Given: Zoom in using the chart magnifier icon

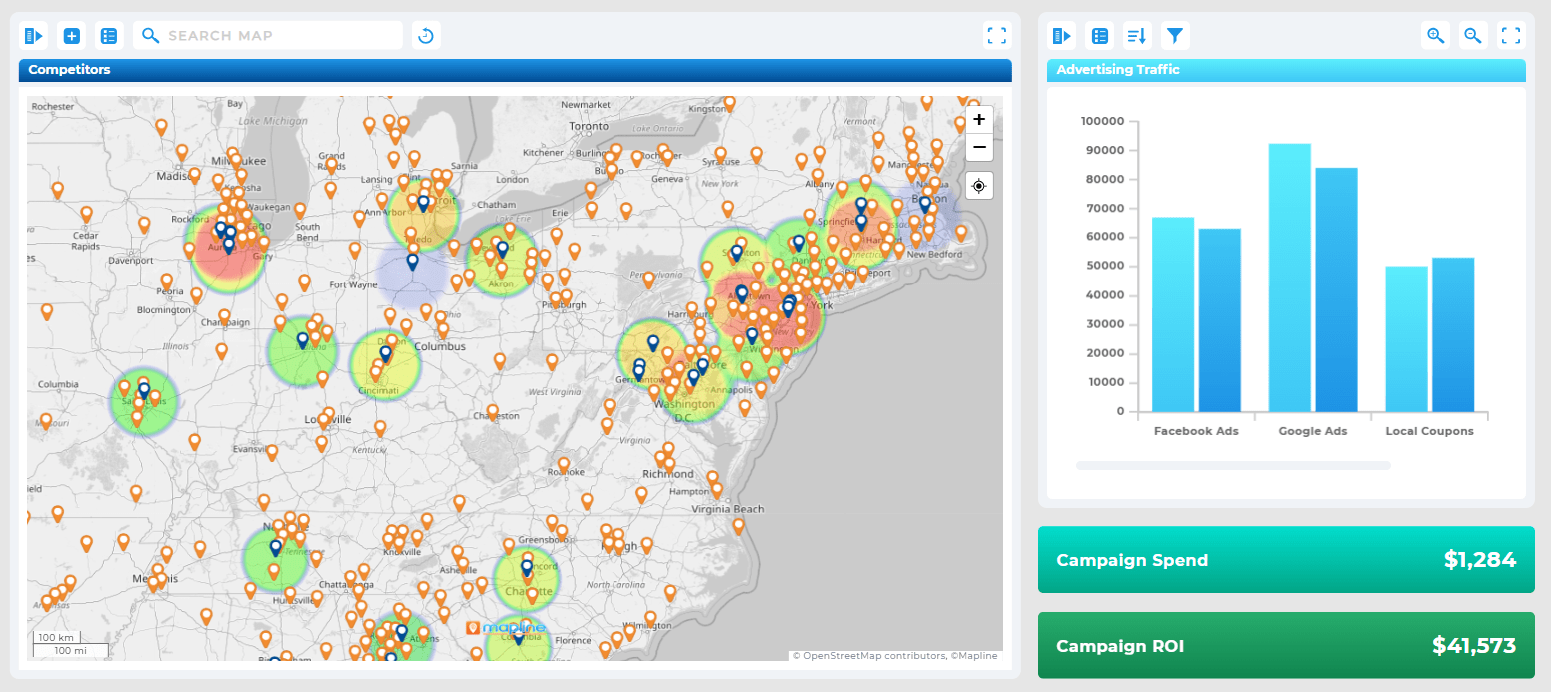Looking at the screenshot, I should [x=1435, y=35].
